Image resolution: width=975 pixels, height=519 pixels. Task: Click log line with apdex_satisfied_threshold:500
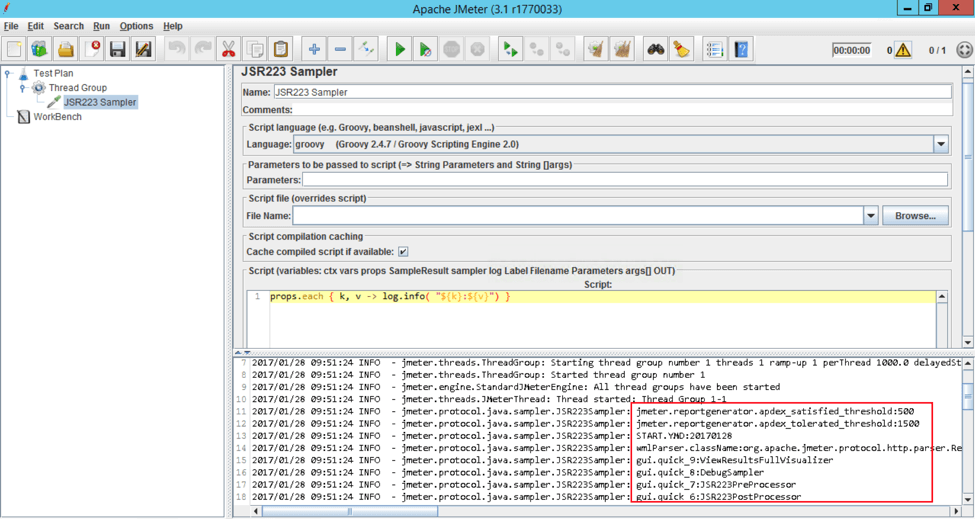pyautogui.click(x=775, y=411)
